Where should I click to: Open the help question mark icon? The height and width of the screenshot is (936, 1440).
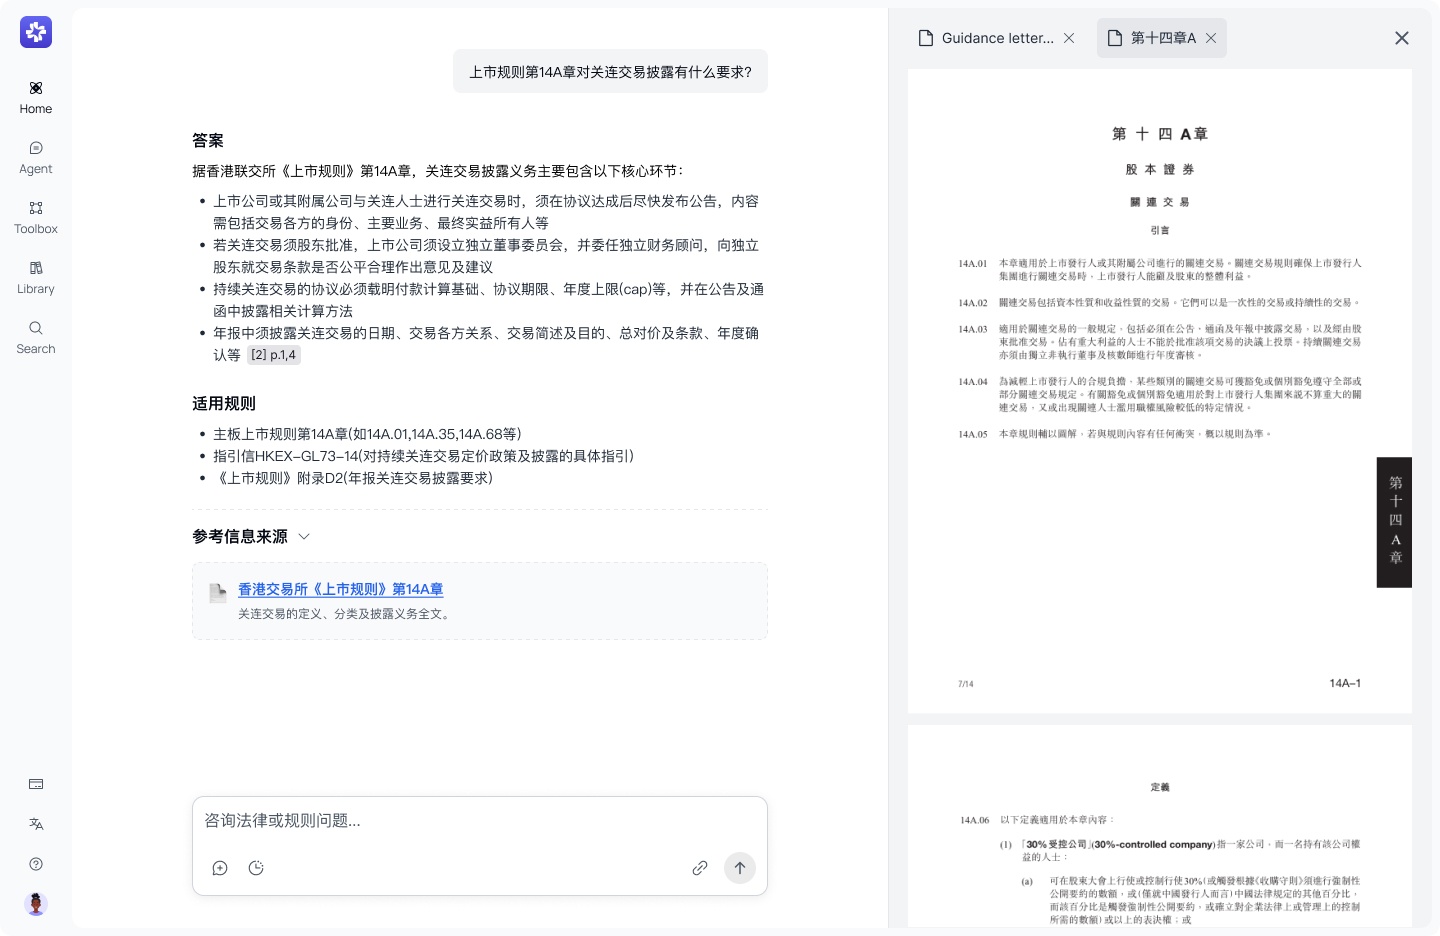(x=36, y=864)
